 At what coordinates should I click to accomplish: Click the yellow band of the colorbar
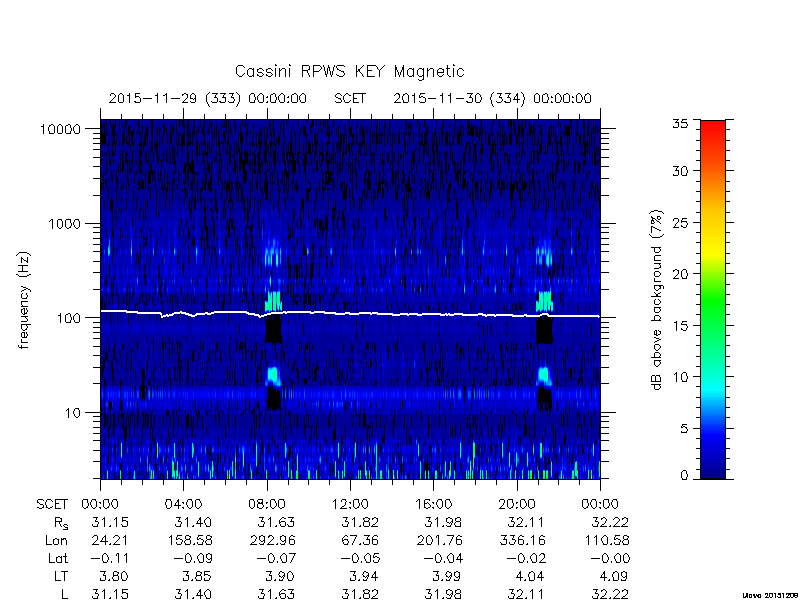[x=713, y=250]
